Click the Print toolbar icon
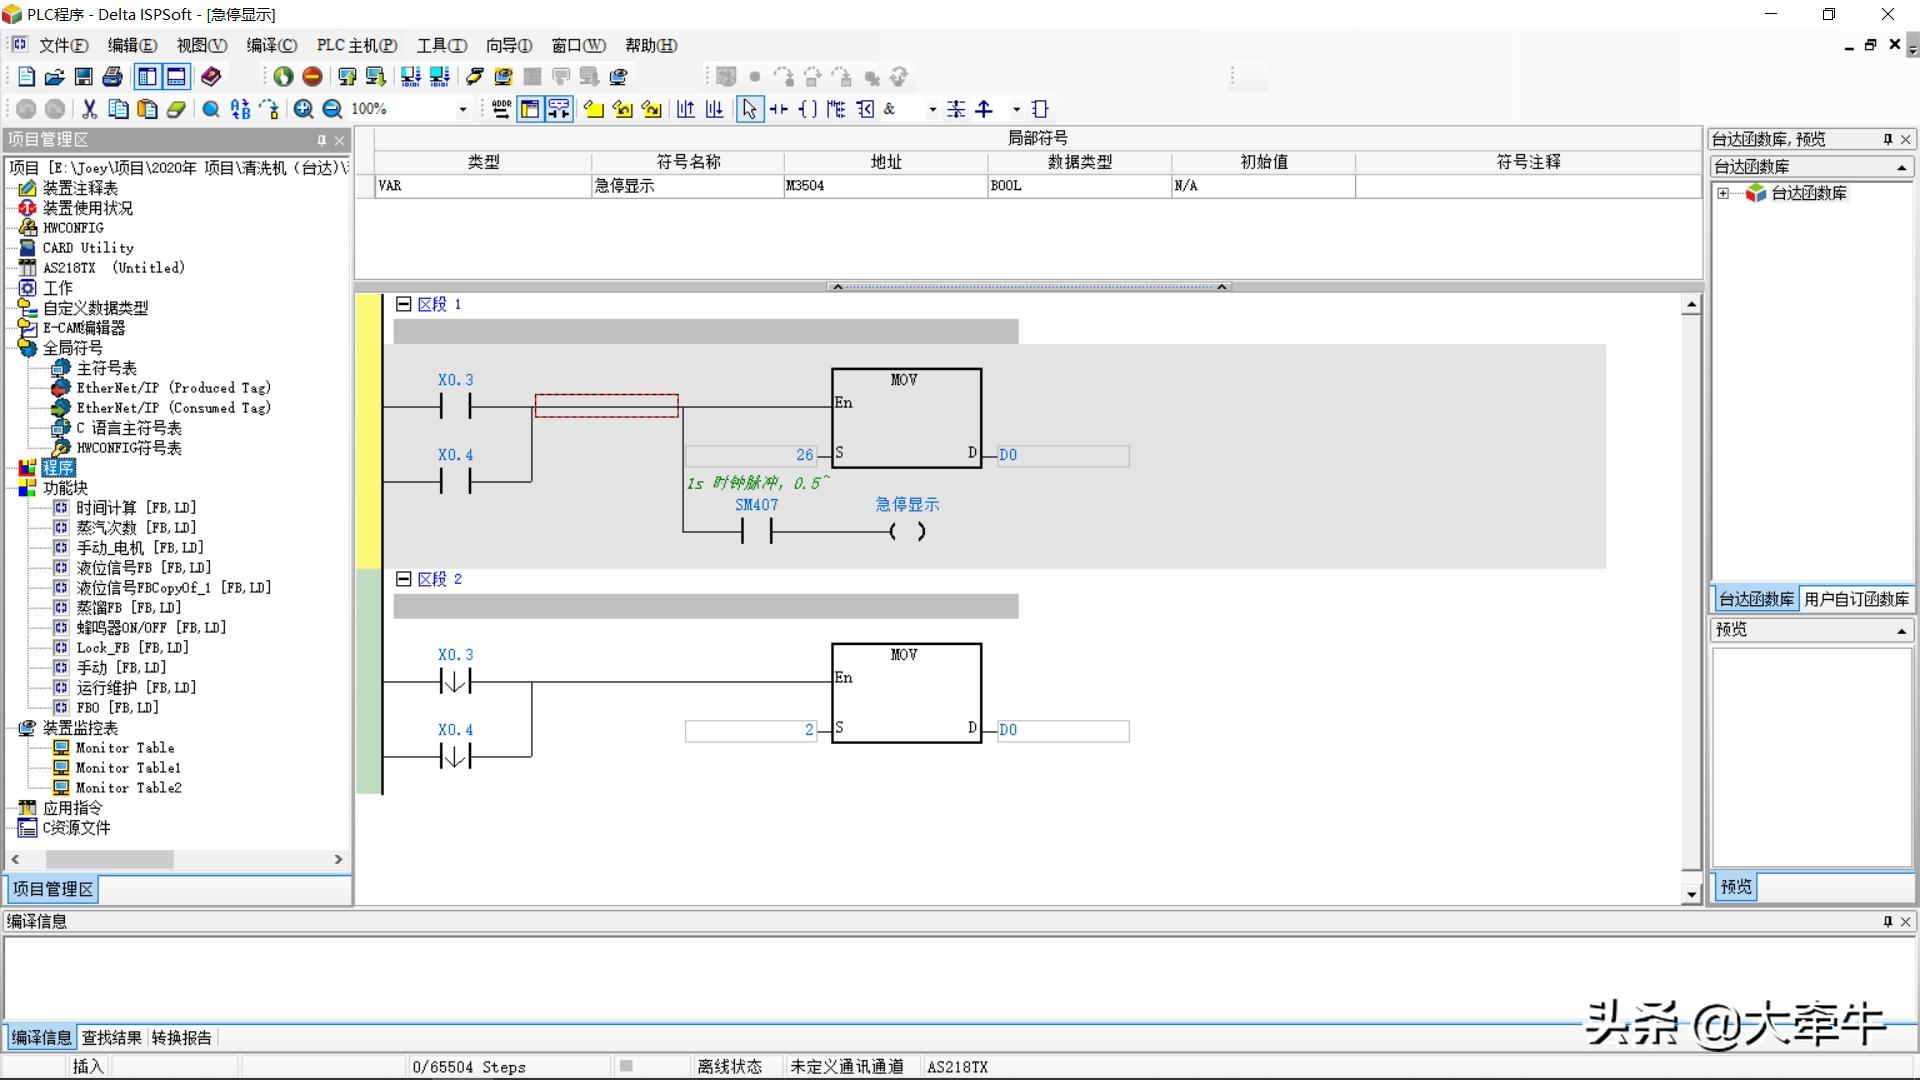This screenshot has width=1920, height=1080. click(113, 77)
